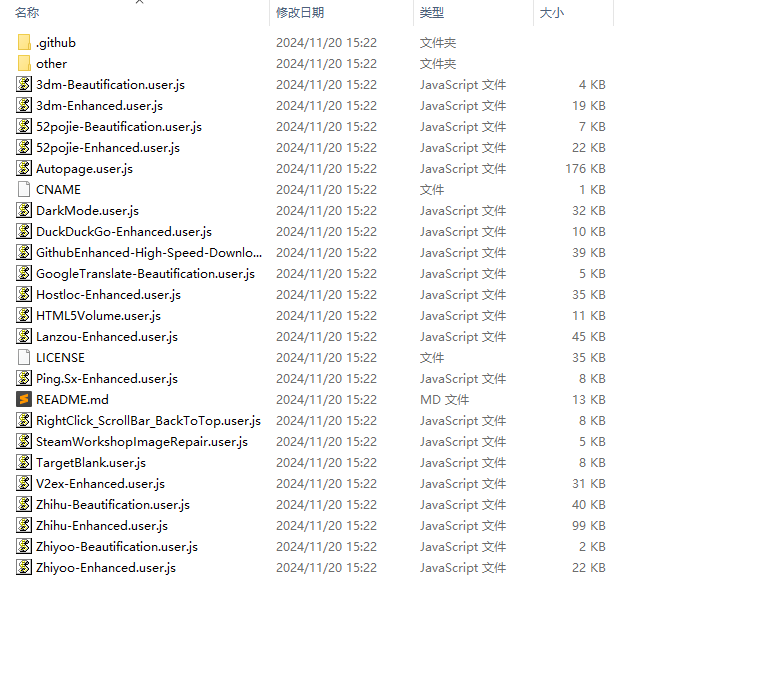This screenshot has width=761, height=695.
Task: Click the Autopage.user.js script icon
Action: point(24,169)
